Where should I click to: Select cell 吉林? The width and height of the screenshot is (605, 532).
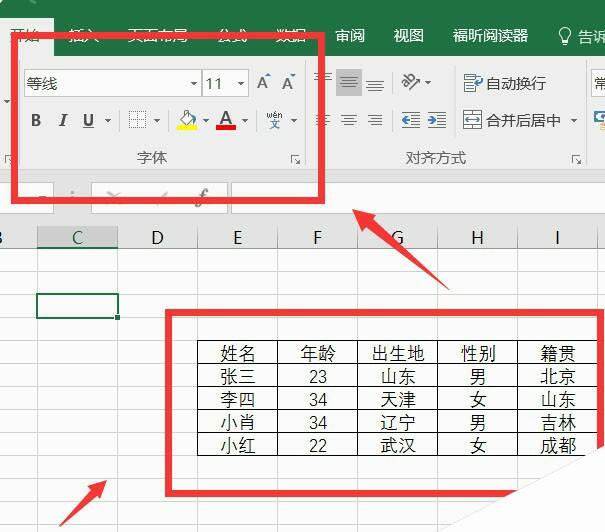pos(558,421)
